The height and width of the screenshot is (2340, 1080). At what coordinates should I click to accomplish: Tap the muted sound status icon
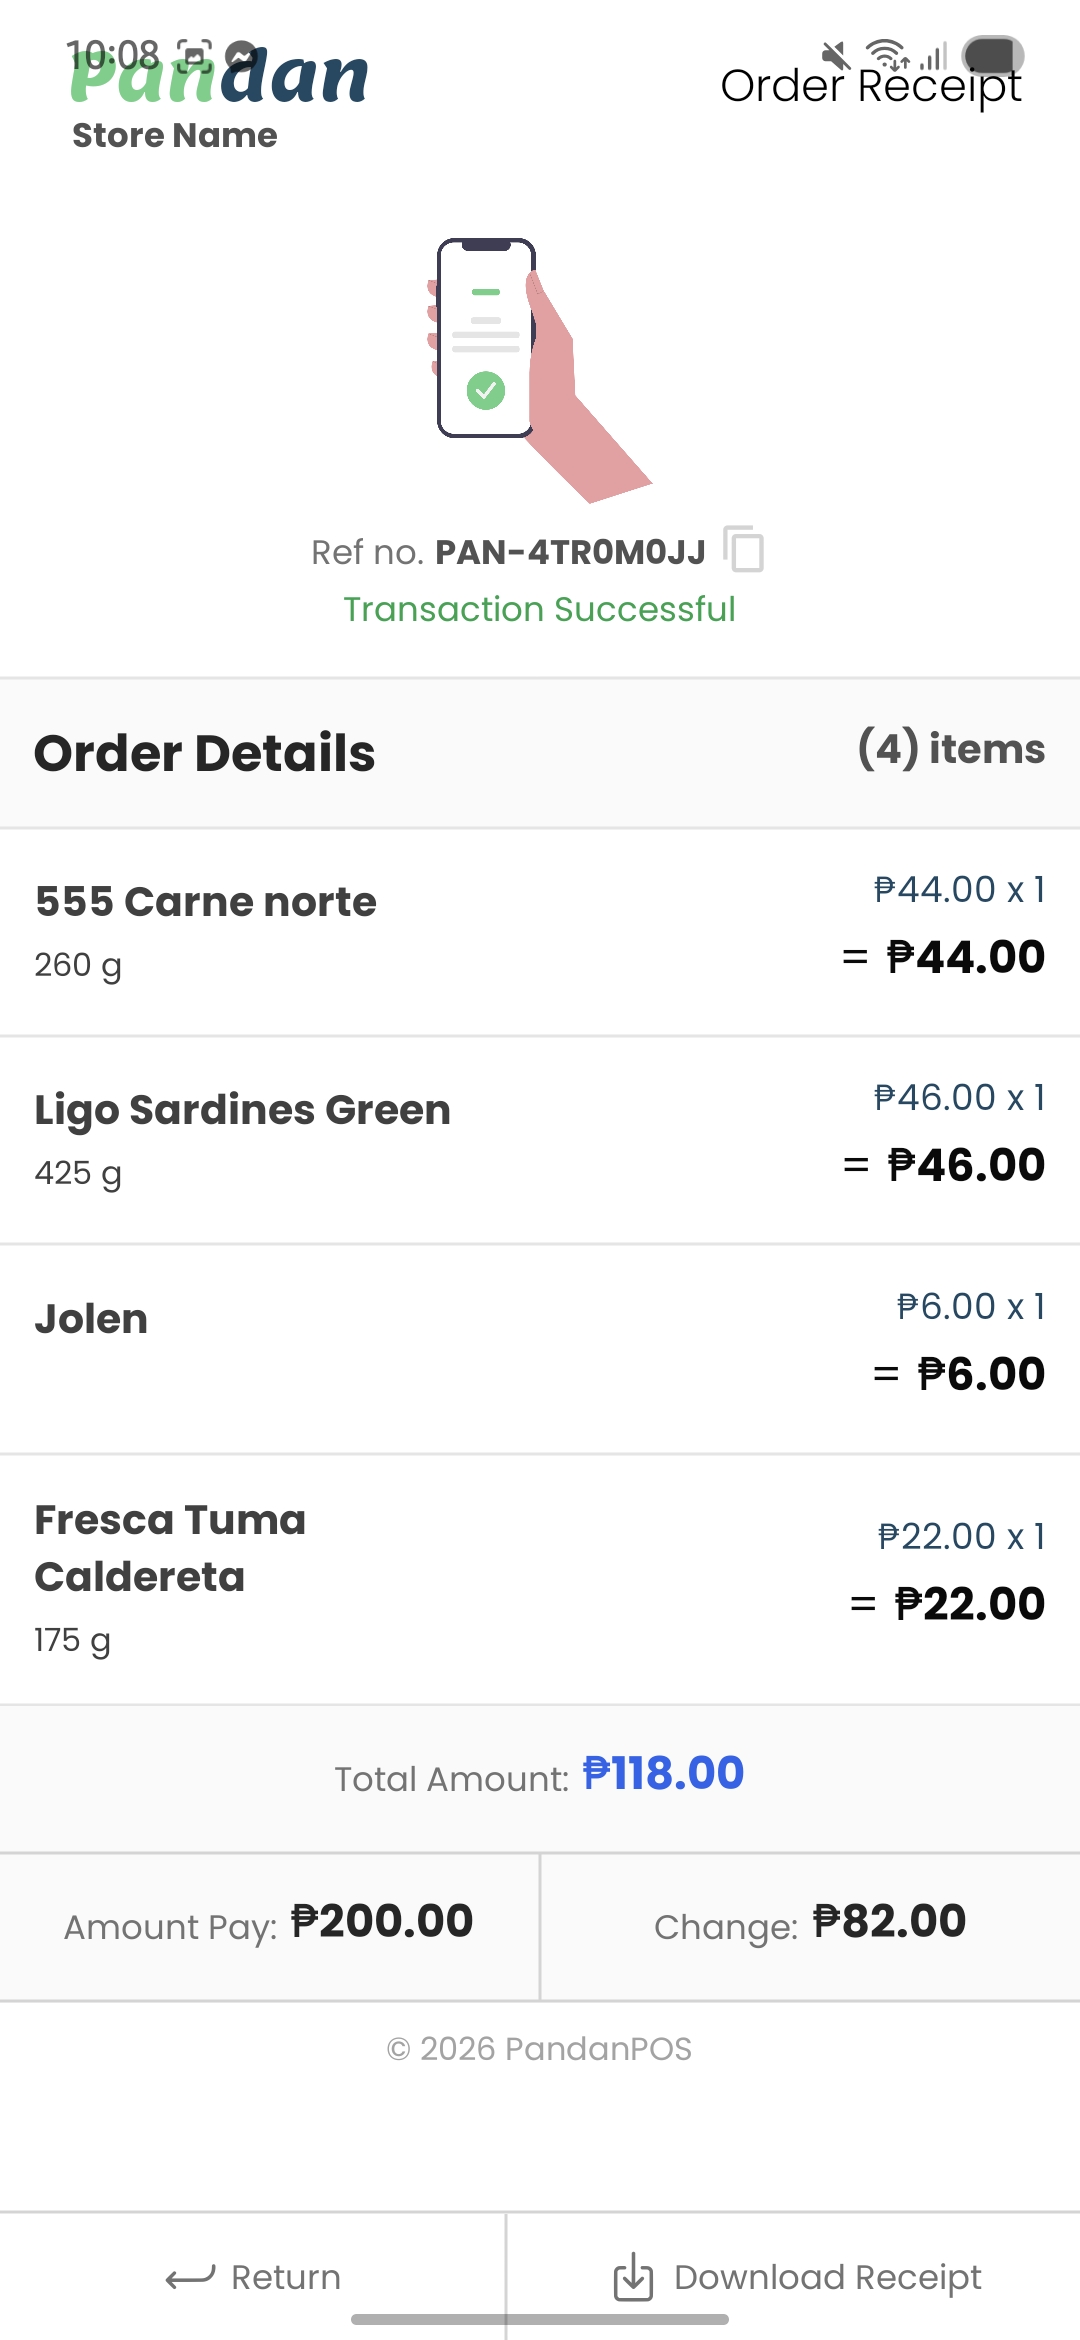[835, 55]
